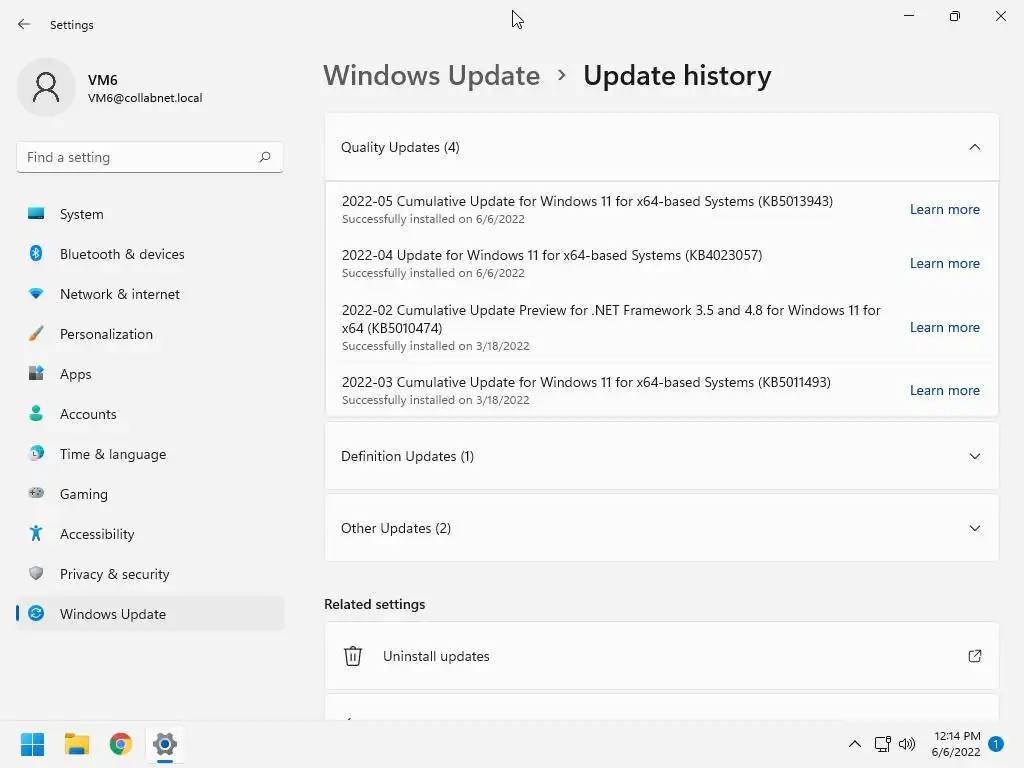Launch Google Chrome from taskbar
The image size is (1024, 768).
(120, 744)
